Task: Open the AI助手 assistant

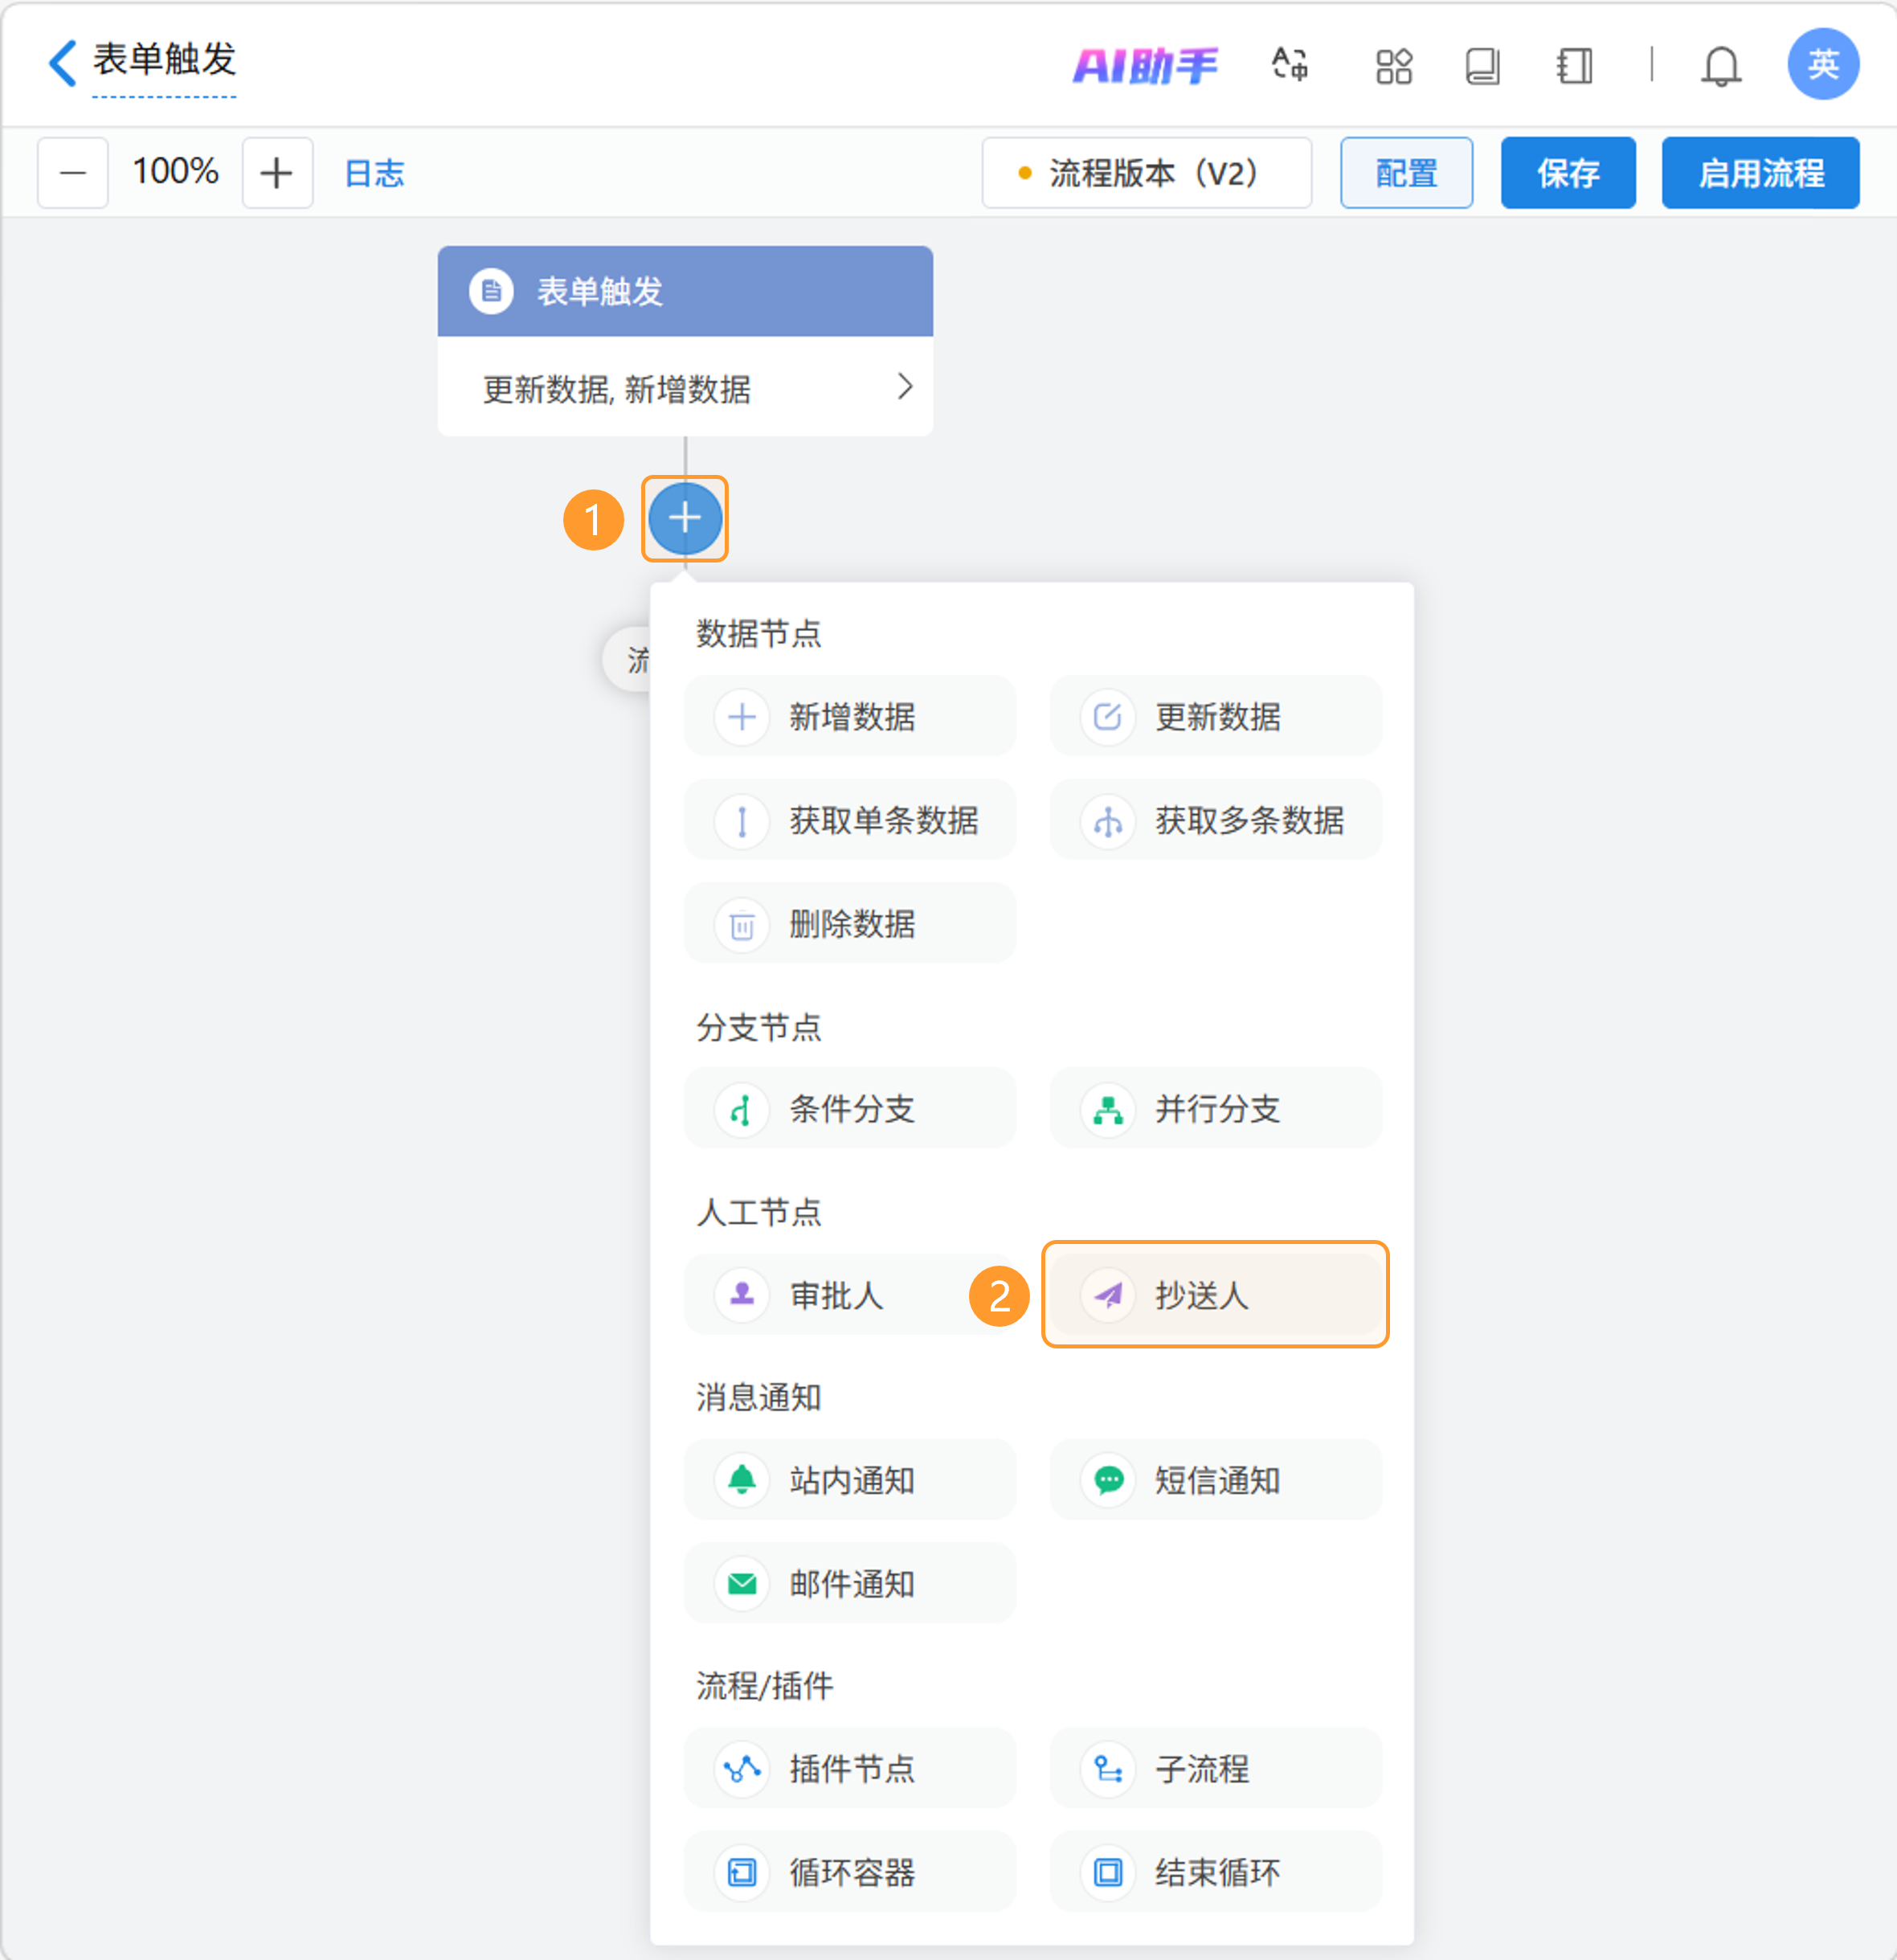Action: (1146, 66)
